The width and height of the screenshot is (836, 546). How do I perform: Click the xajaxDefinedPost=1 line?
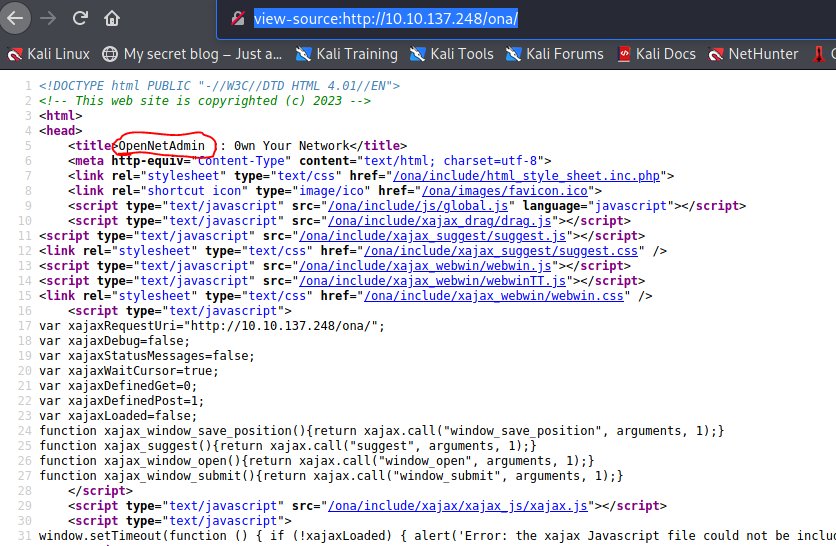click(x=122, y=400)
